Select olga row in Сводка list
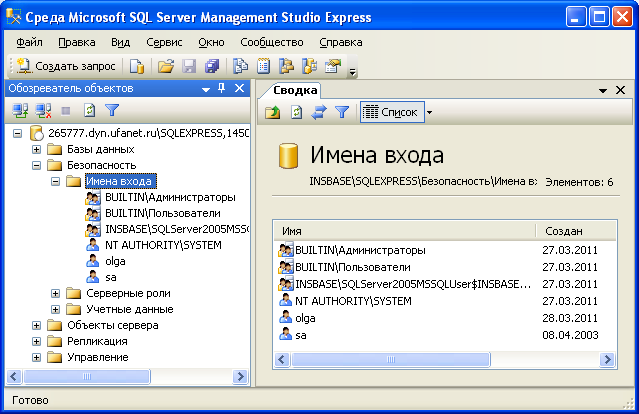639x414 pixels. click(445, 318)
